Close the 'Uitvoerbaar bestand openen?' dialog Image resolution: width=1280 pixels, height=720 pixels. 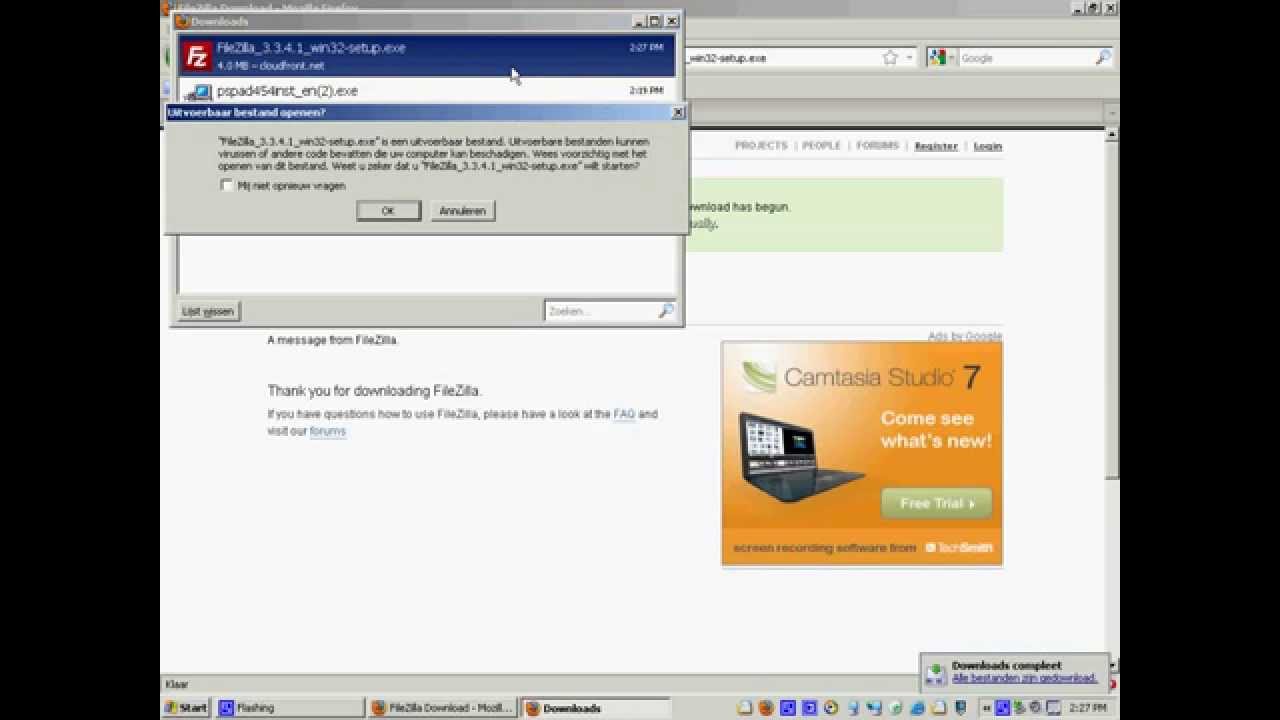point(677,112)
